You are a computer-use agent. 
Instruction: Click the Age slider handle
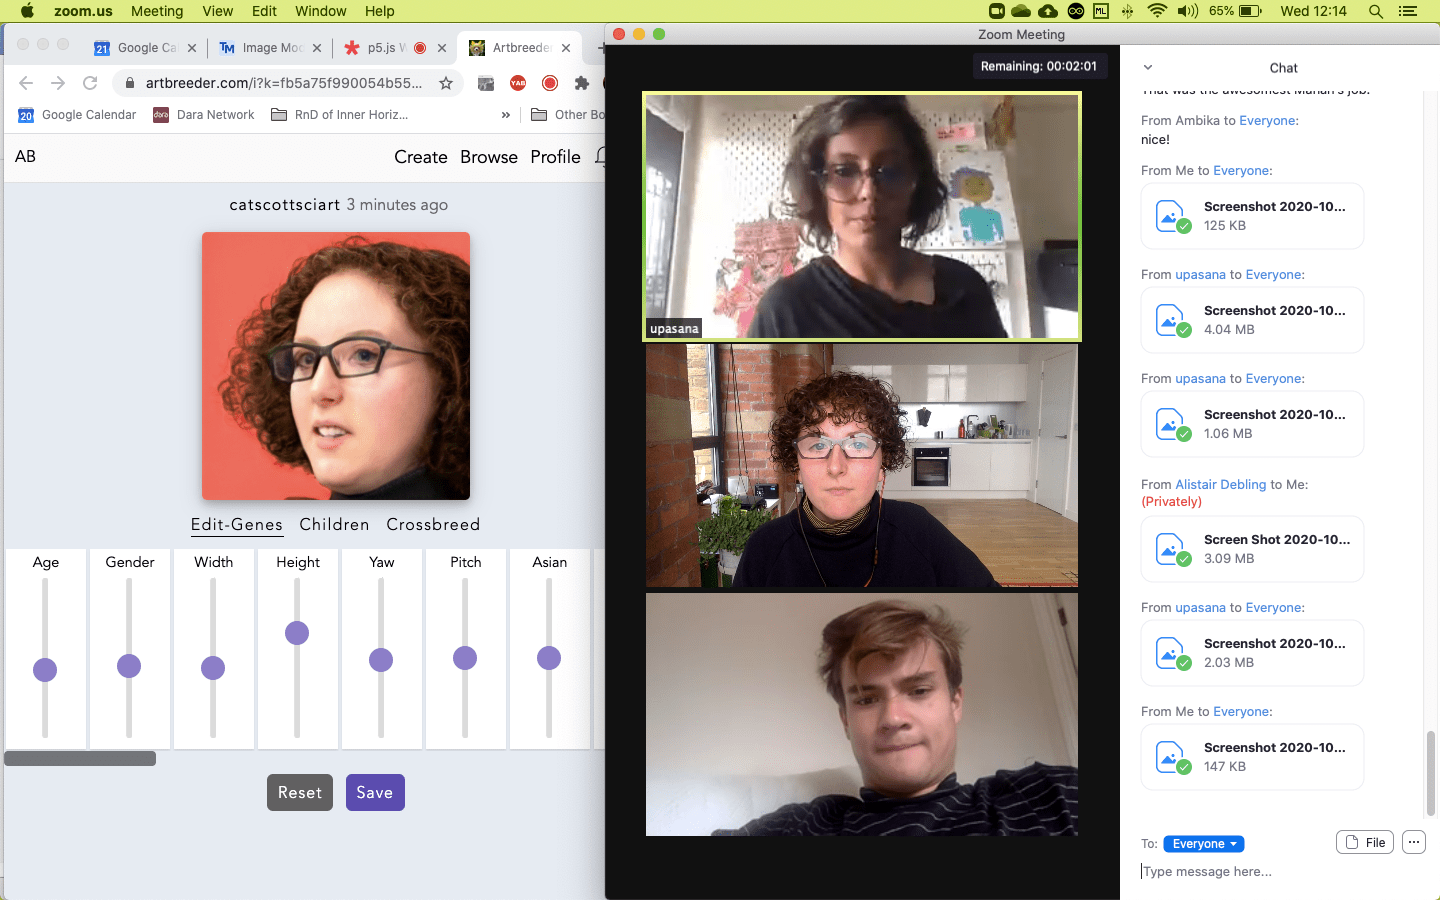(x=45, y=670)
